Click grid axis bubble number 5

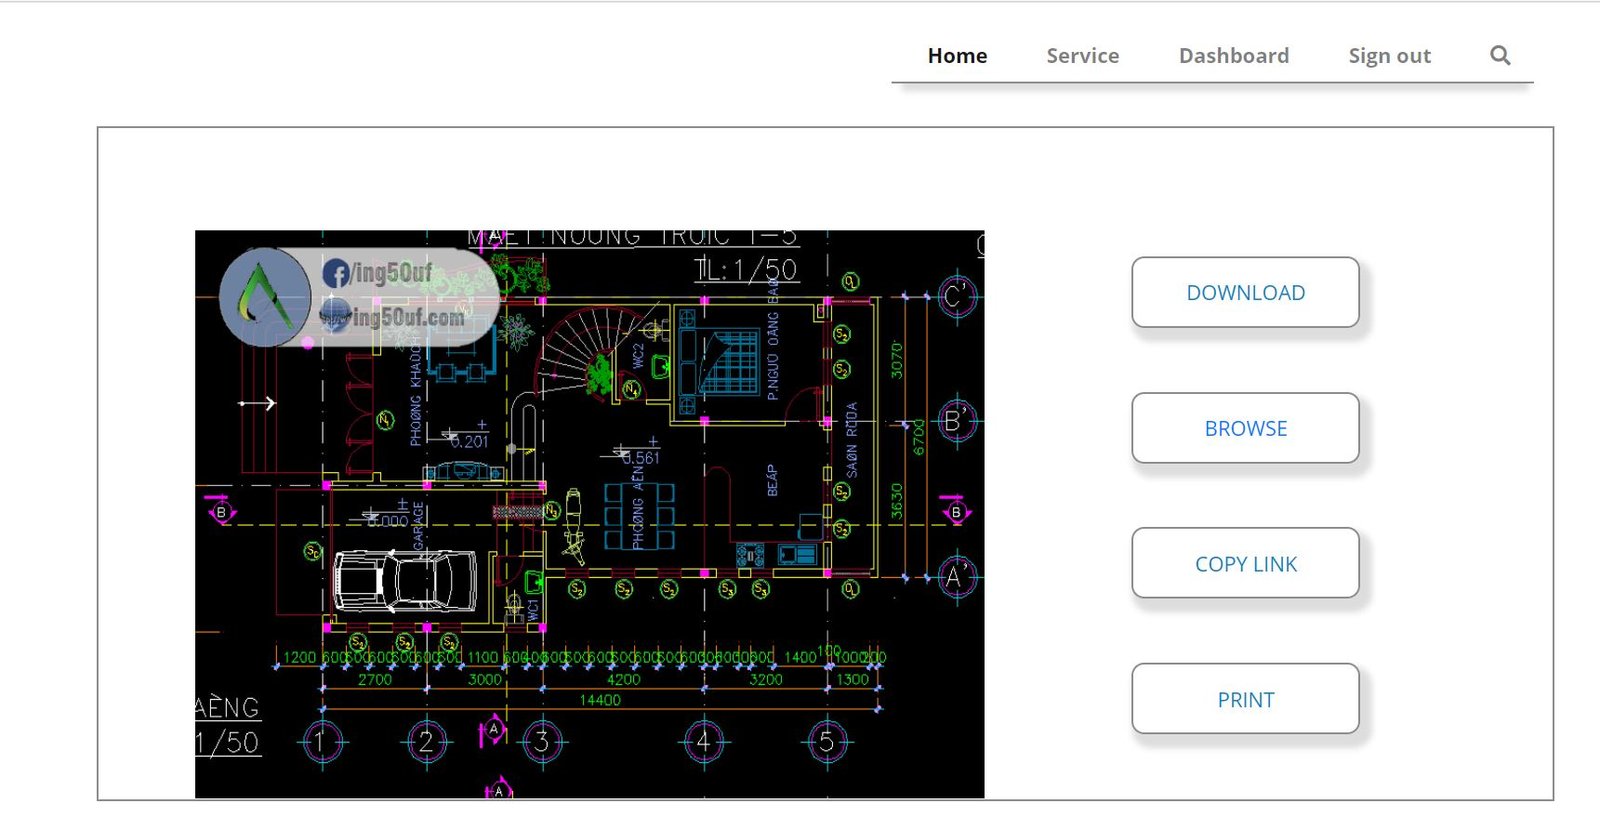(x=827, y=742)
